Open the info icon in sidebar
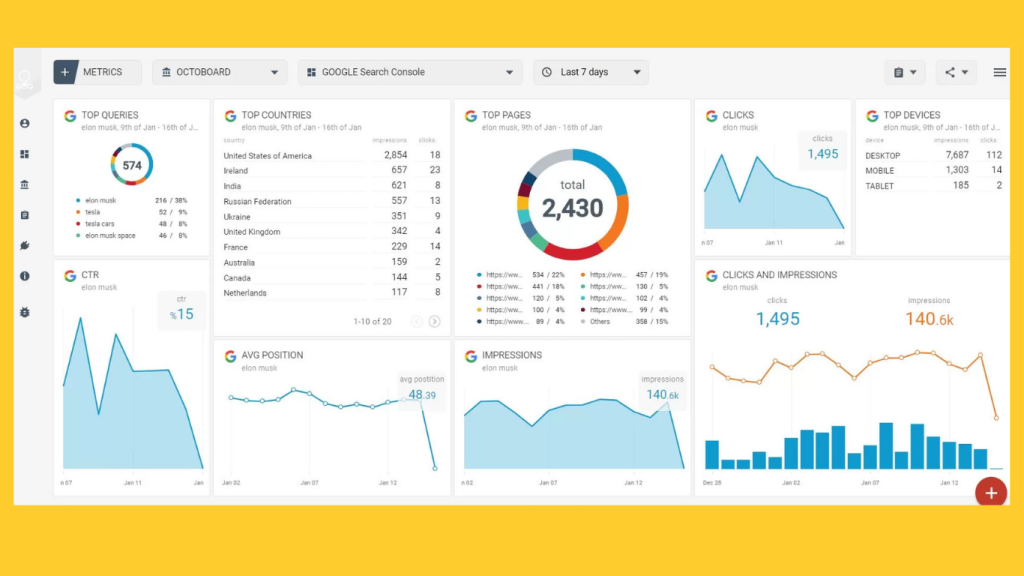 tap(25, 276)
